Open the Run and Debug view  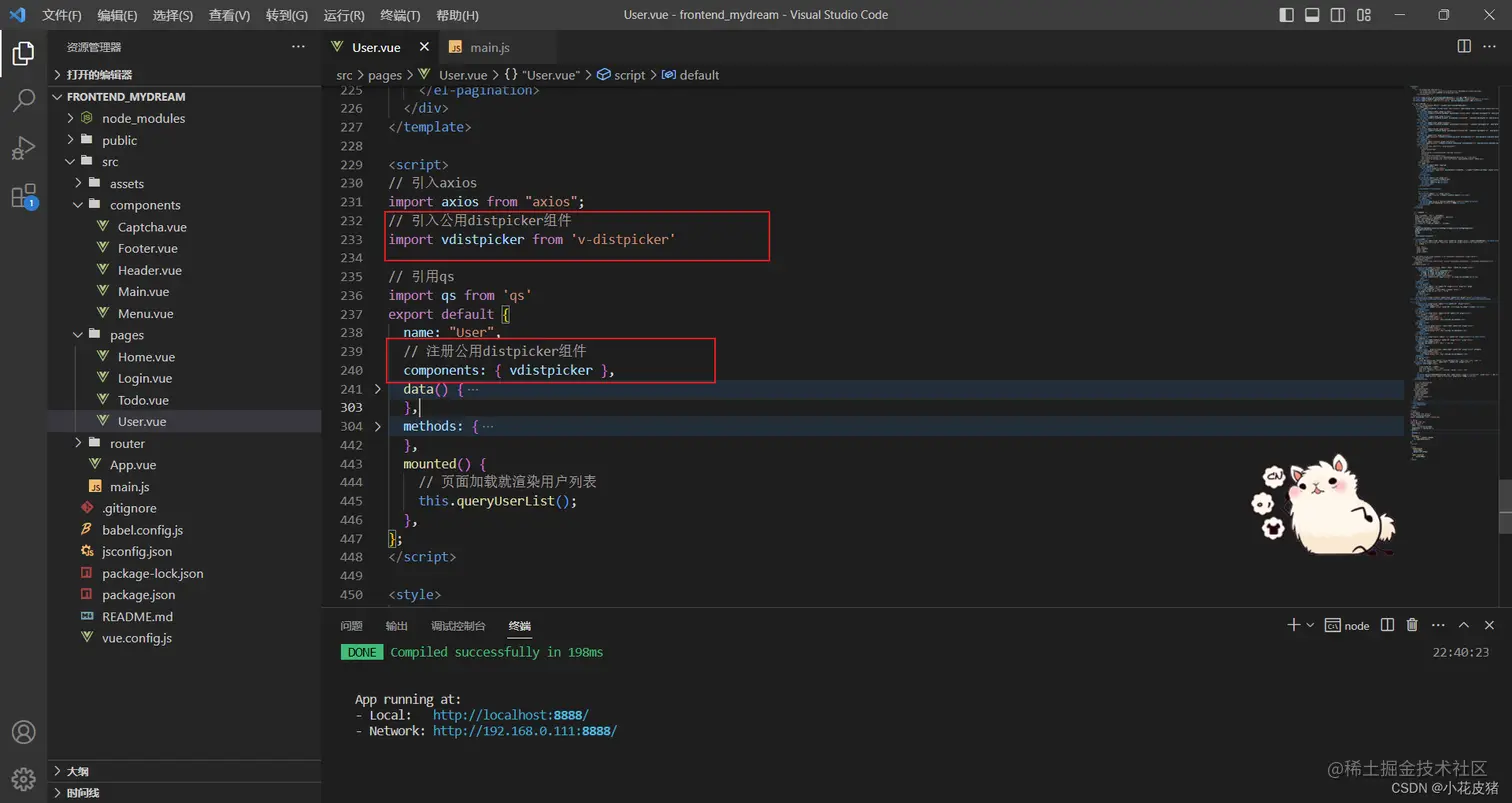click(23, 148)
